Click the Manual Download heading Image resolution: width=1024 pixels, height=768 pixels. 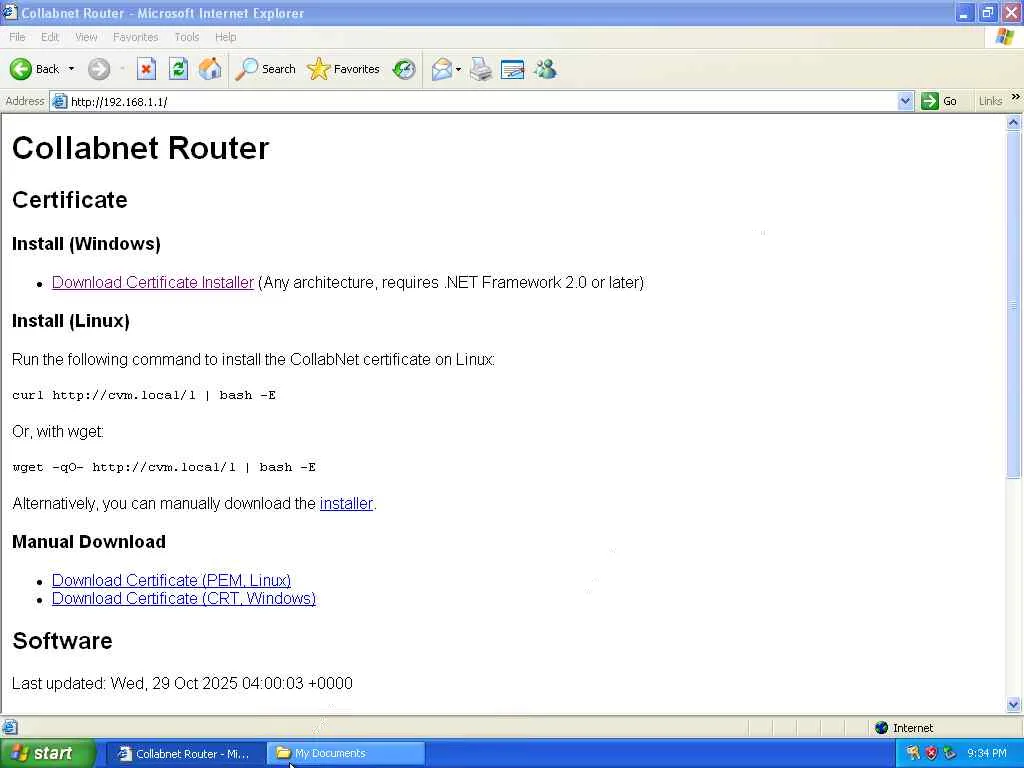click(89, 541)
